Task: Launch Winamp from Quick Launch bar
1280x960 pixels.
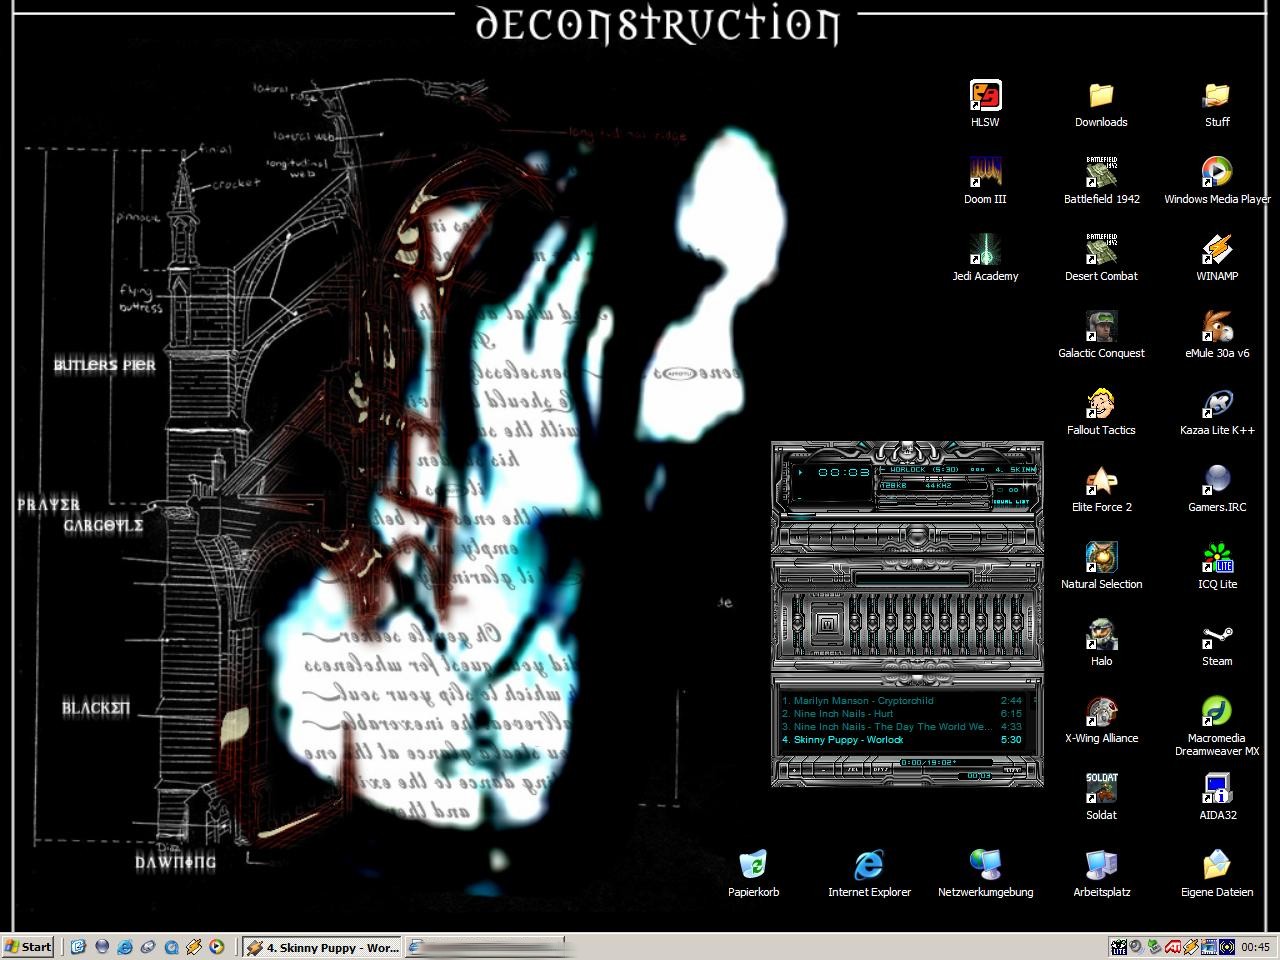Action: pyautogui.click(x=194, y=946)
